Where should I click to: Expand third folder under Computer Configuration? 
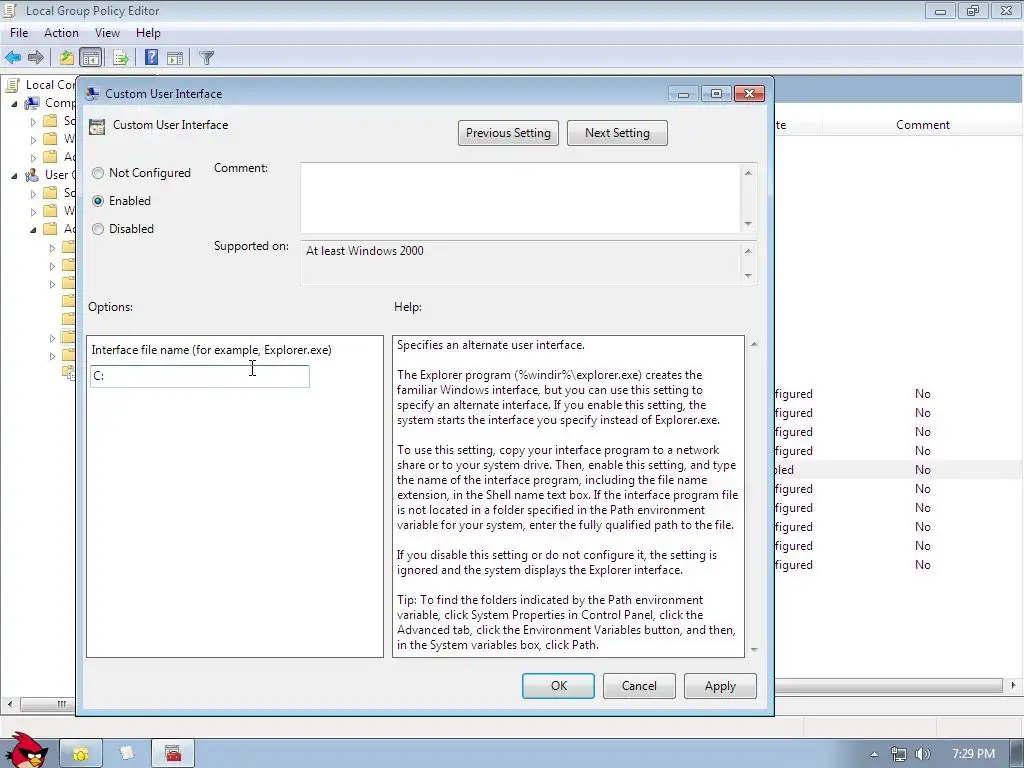pyautogui.click(x=33, y=157)
